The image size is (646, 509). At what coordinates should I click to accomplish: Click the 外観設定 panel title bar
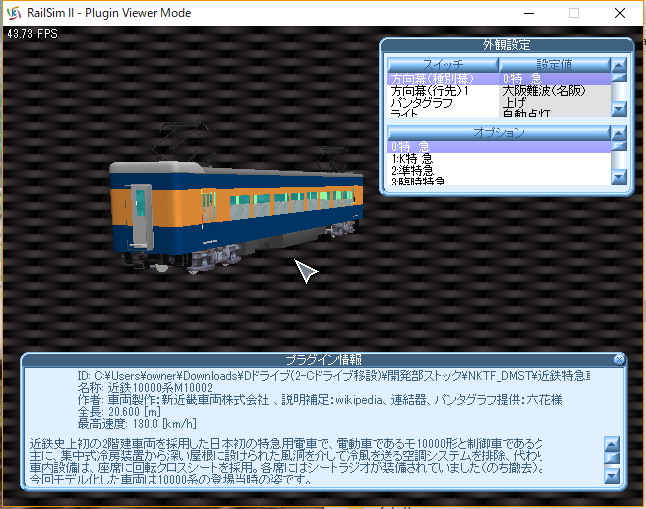506,45
